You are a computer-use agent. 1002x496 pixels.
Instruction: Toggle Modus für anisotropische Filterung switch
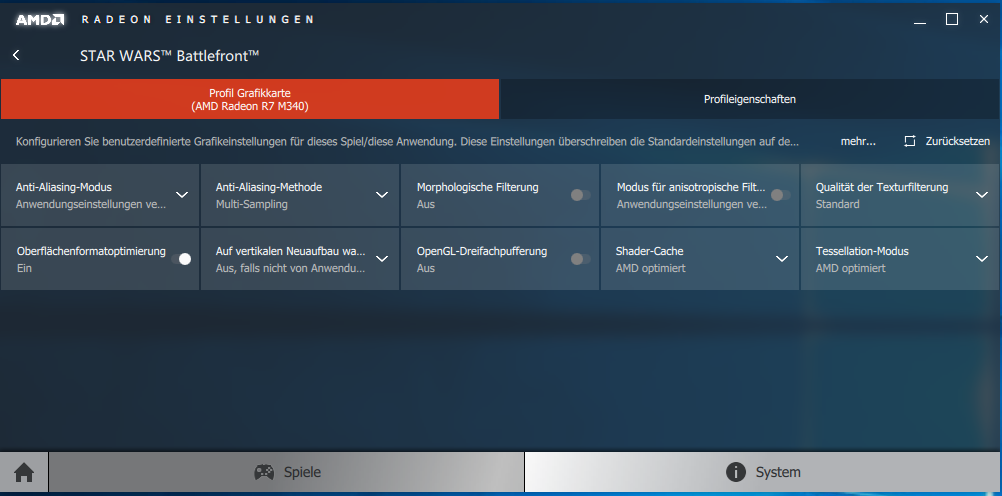tap(780, 195)
